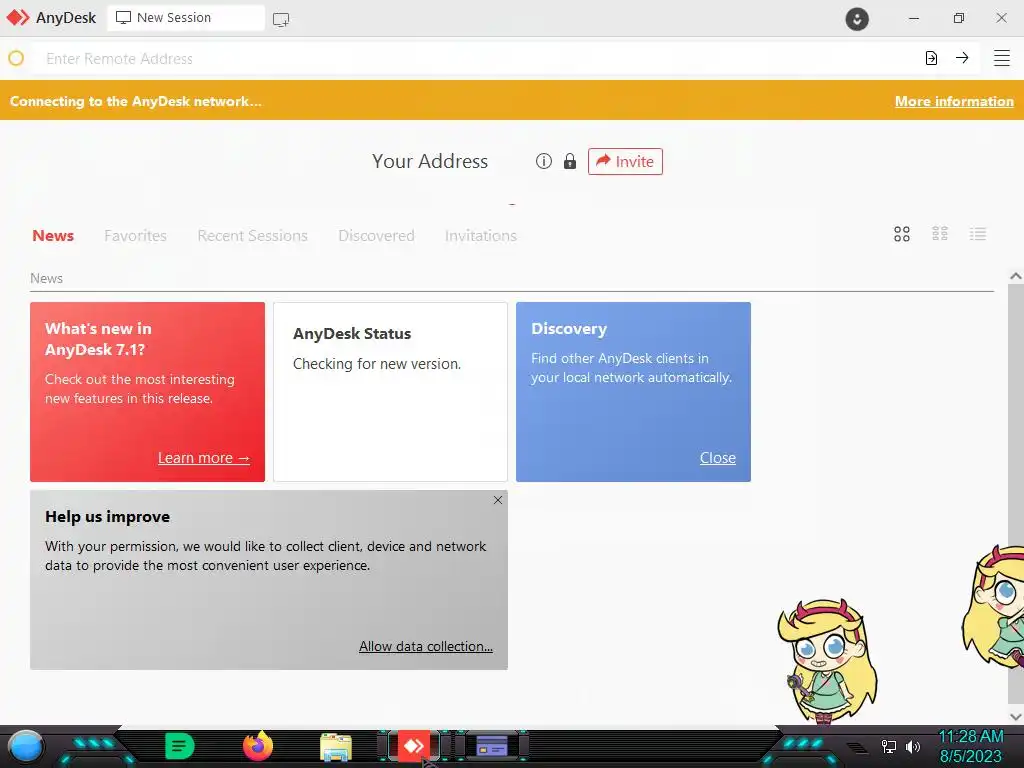Click the AnyDesk Status card
The height and width of the screenshot is (768, 1024).
point(390,392)
